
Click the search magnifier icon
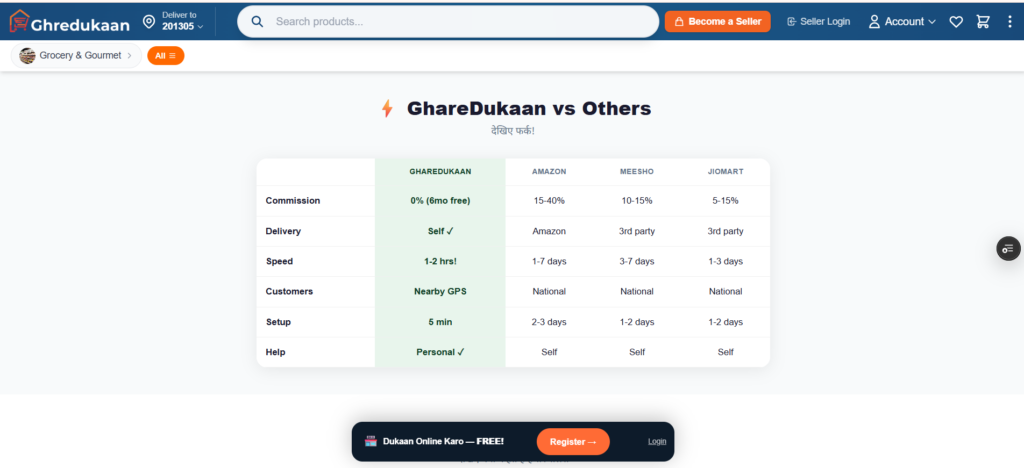(x=257, y=21)
